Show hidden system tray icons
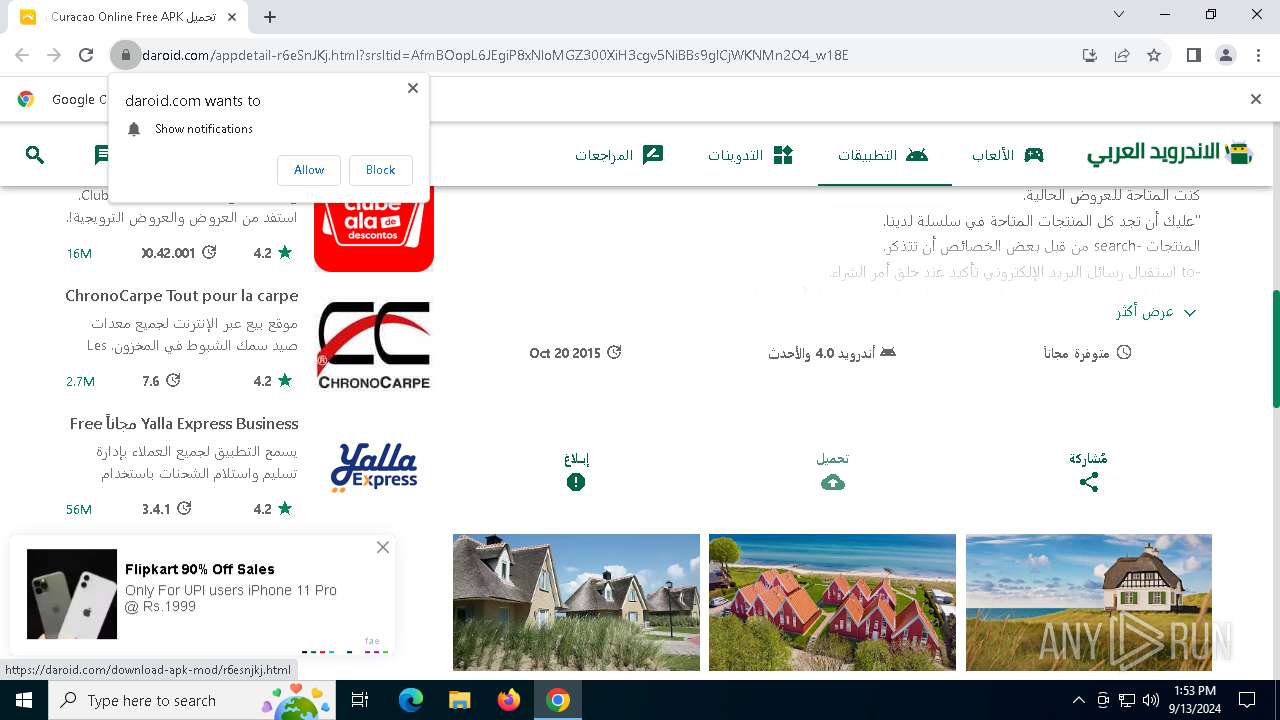Screen dimensions: 1280x720 tap(1078, 700)
